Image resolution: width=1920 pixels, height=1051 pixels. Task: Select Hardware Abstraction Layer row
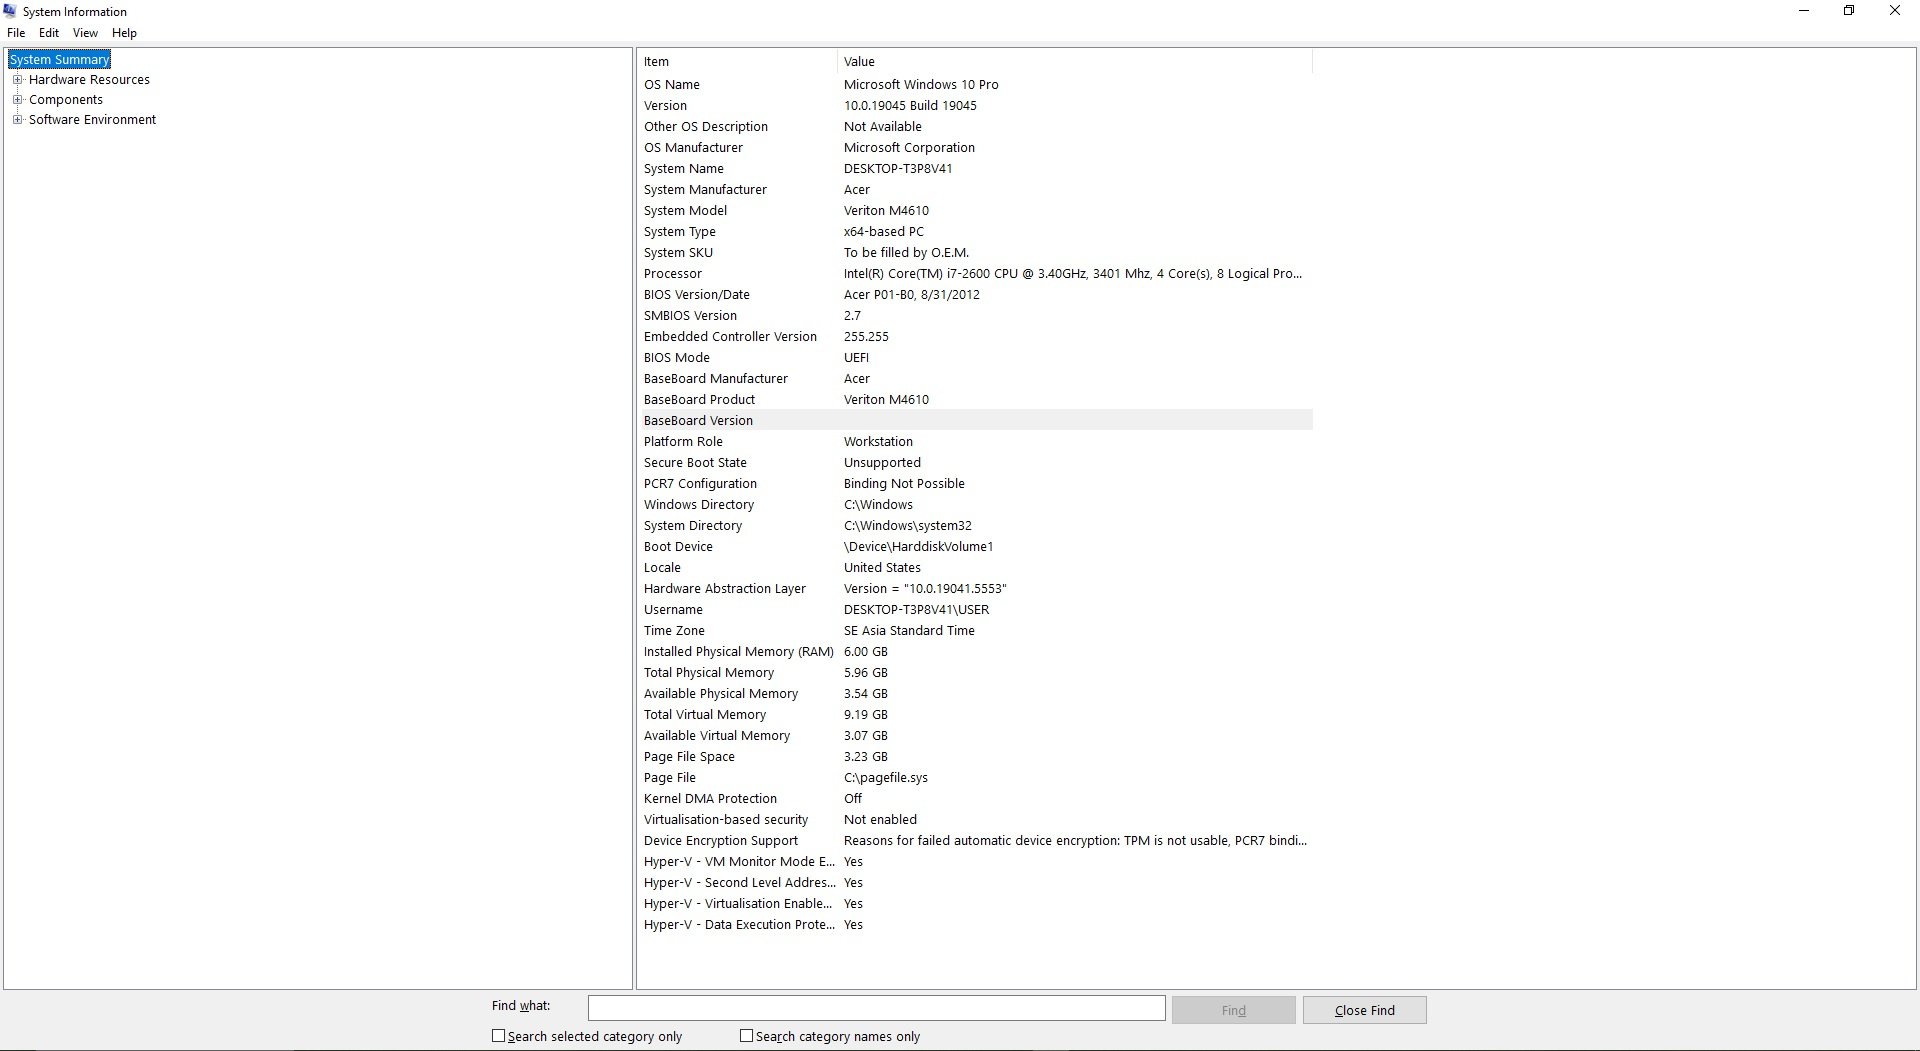click(x=975, y=589)
